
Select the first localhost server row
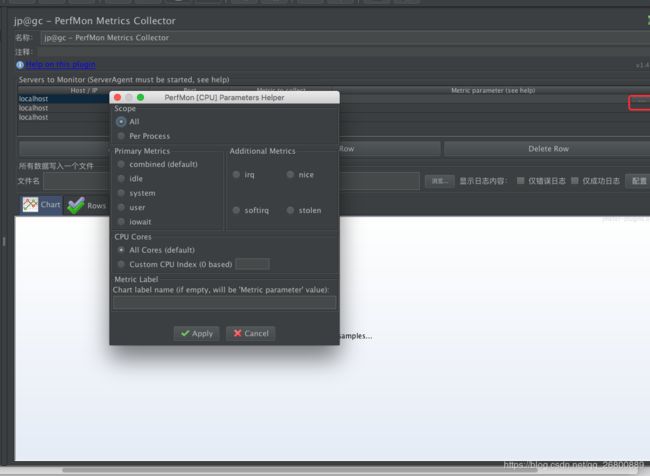click(x=63, y=99)
